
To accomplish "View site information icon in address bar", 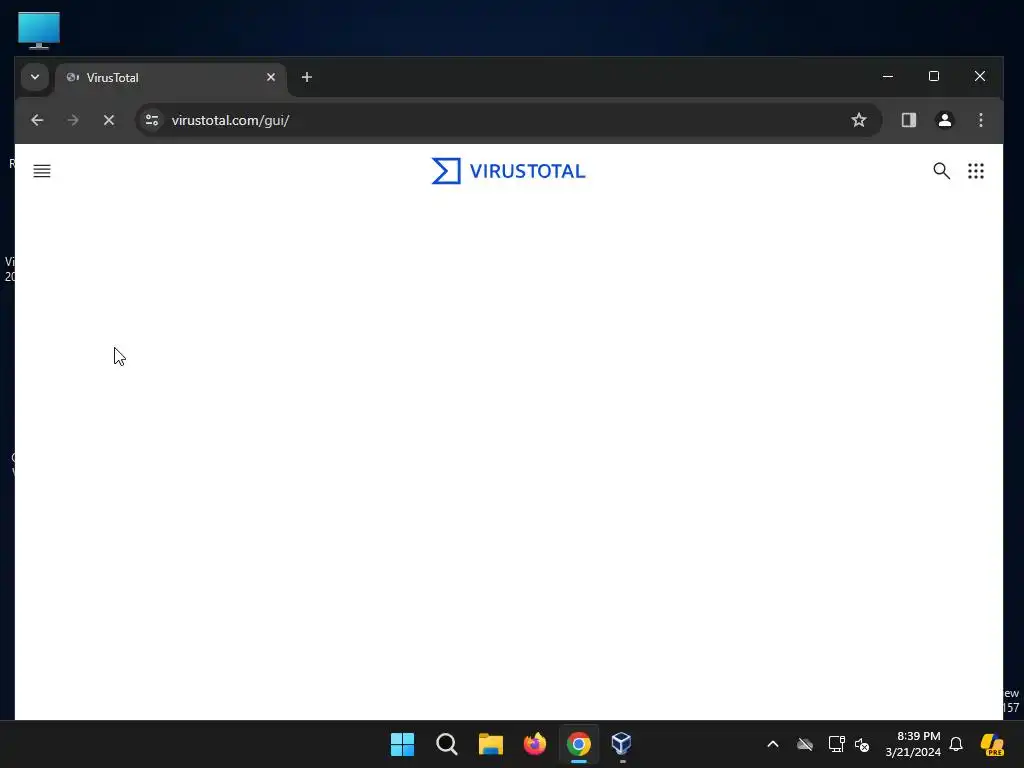I will pos(152,120).
